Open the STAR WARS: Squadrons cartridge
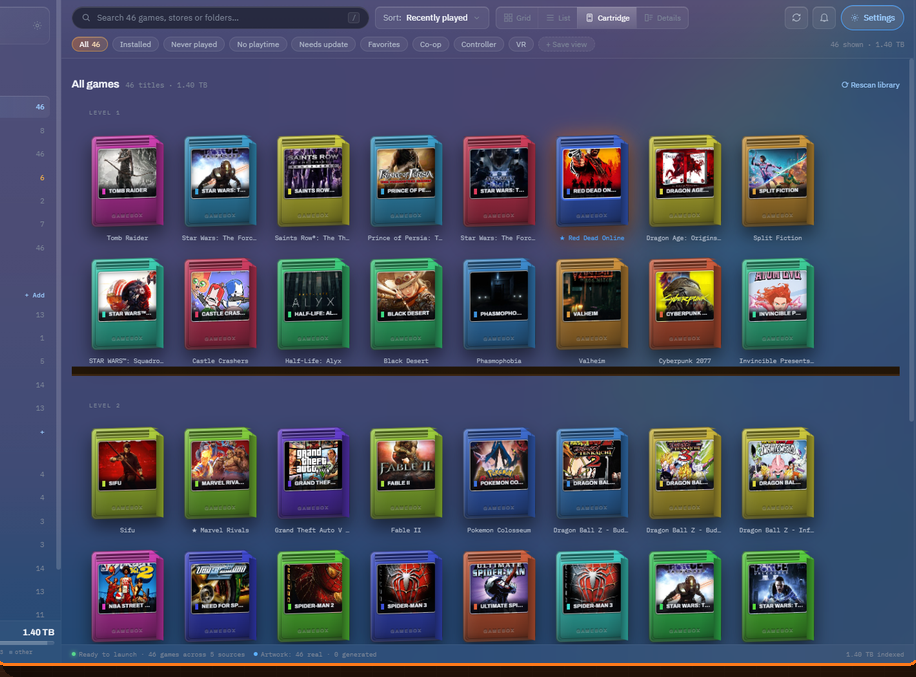This screenshot has height=677, width=916. pos(127,304)
